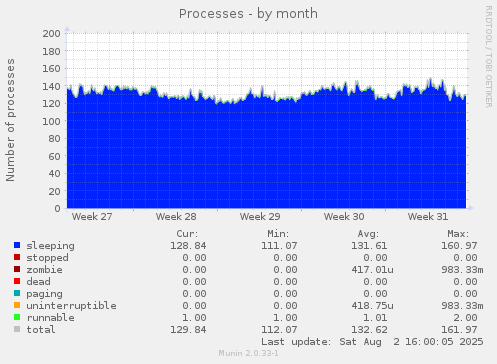Click the 'Avg:' column header
Image resolution: width=497 pixels, height=364 pixels.
(x=368, y=234)
